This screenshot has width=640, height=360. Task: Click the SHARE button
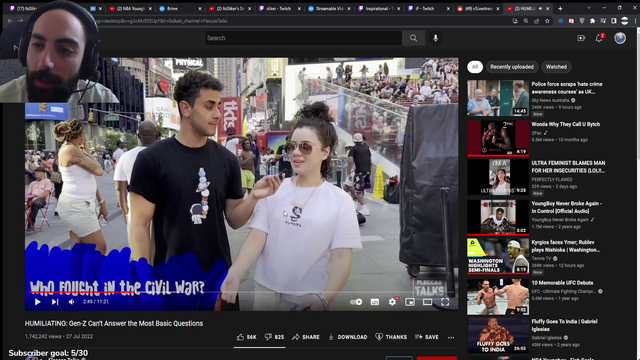tap(306, 337)
